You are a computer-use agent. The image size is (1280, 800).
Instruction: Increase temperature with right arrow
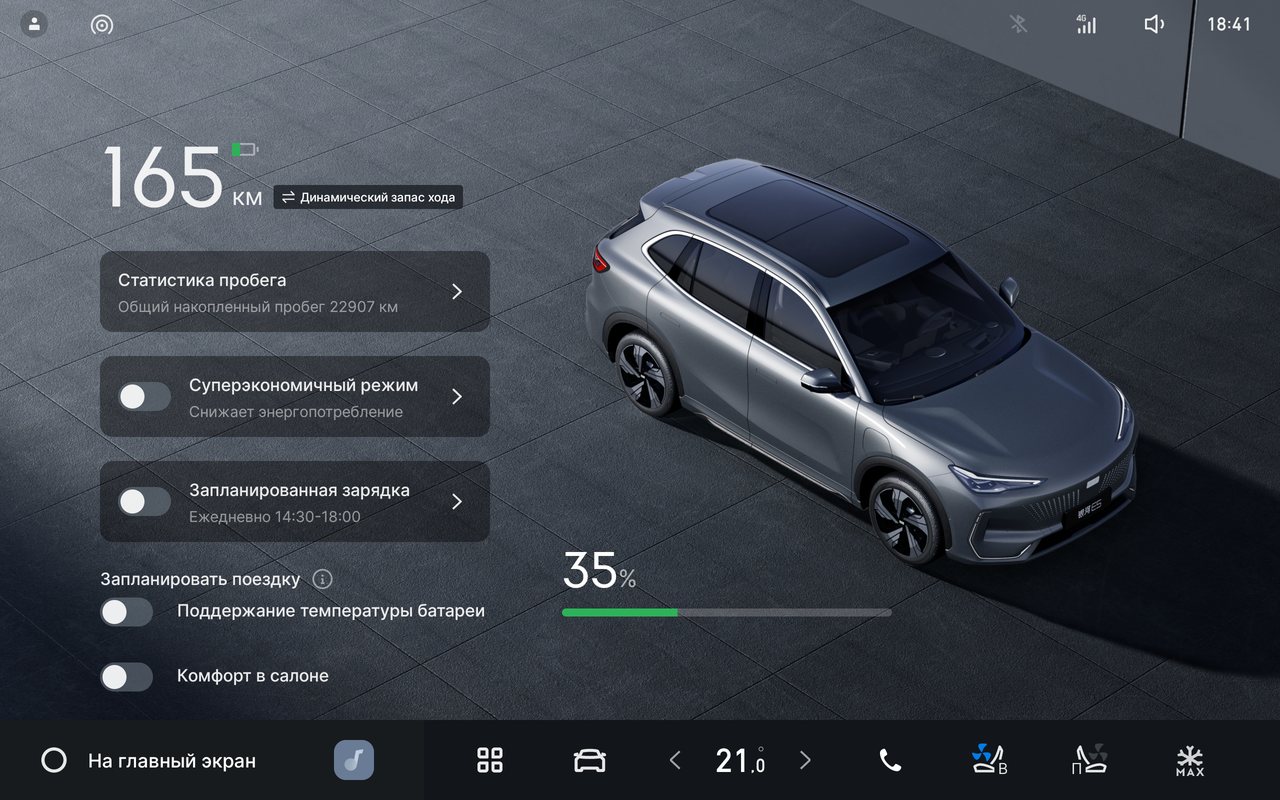(805, 760)
